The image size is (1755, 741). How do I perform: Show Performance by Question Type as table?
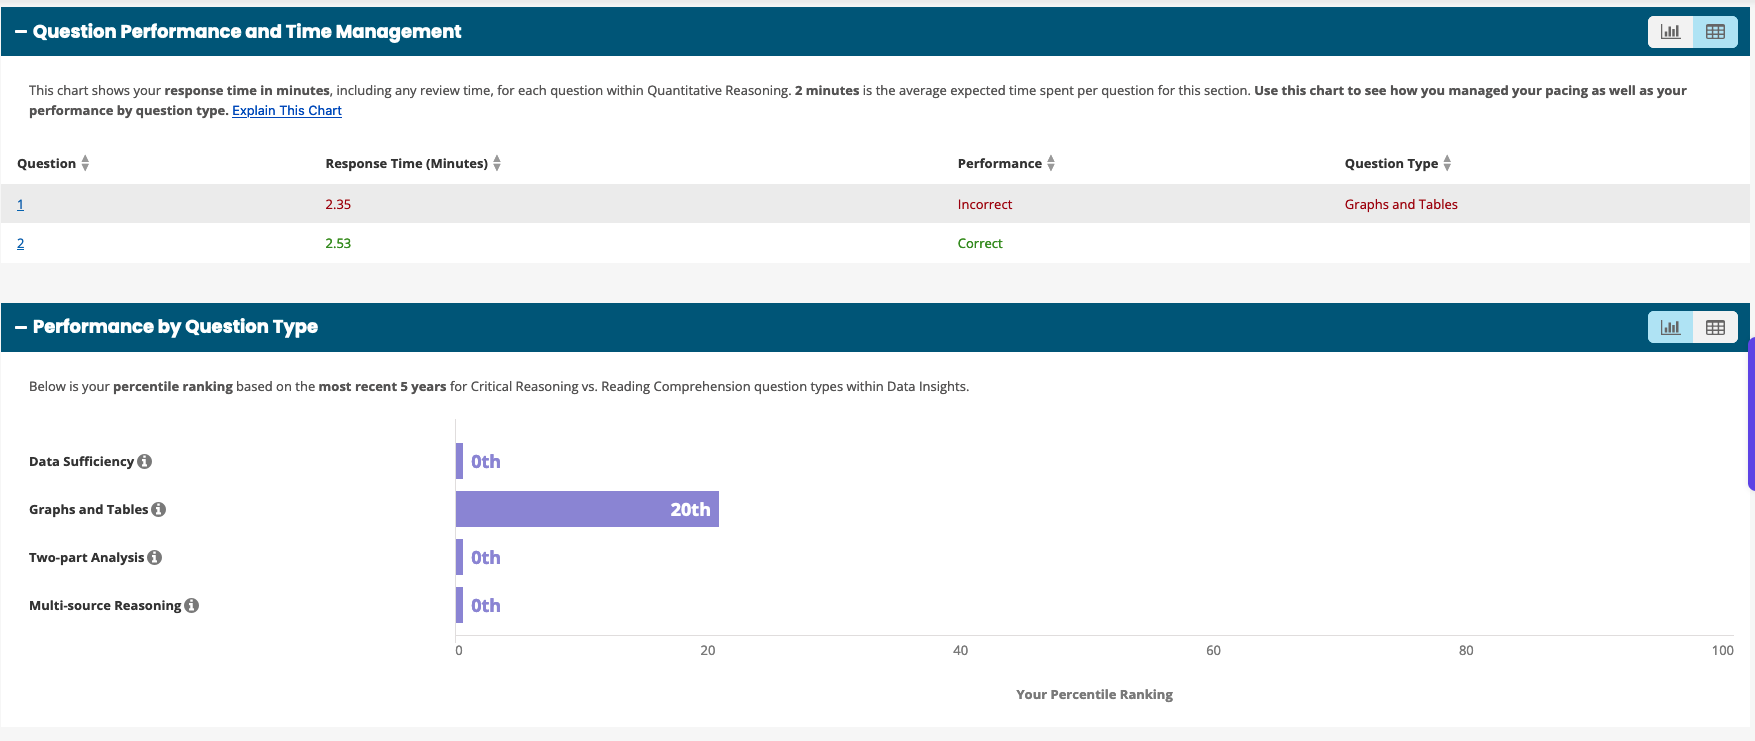(1715, 327)
